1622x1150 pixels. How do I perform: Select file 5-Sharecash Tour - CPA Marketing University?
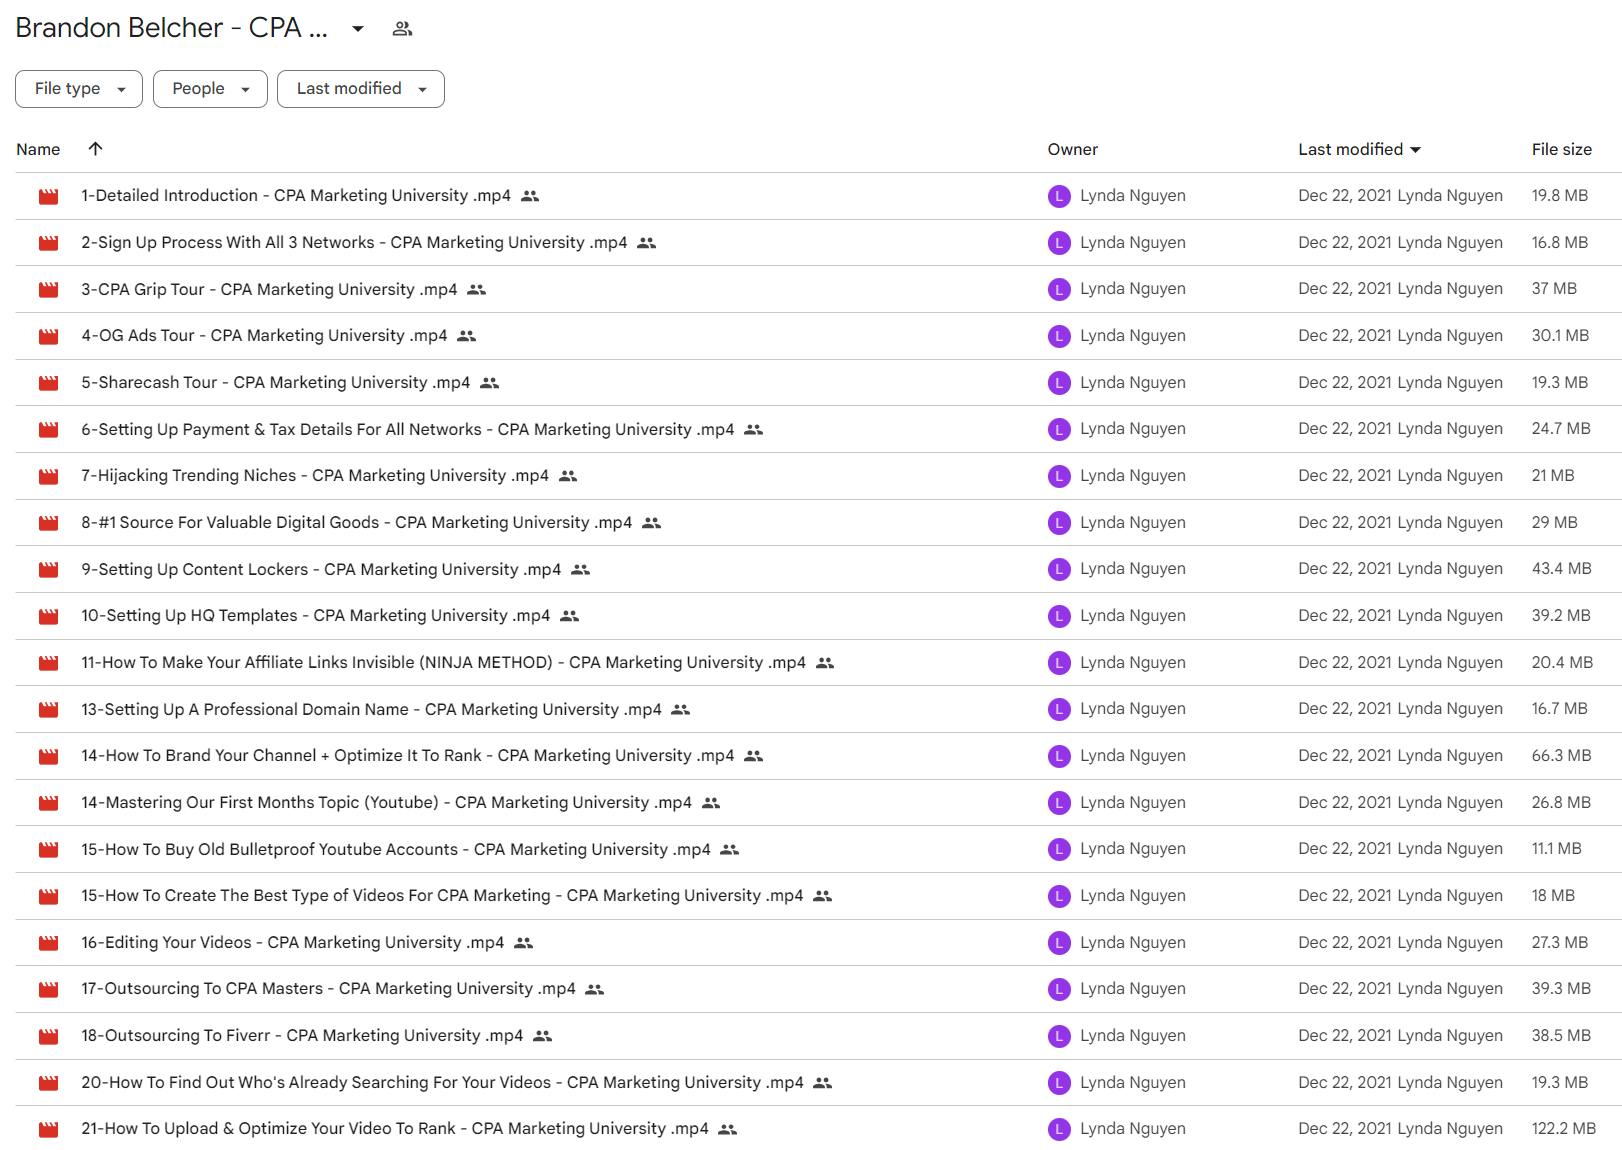(275, 383)
